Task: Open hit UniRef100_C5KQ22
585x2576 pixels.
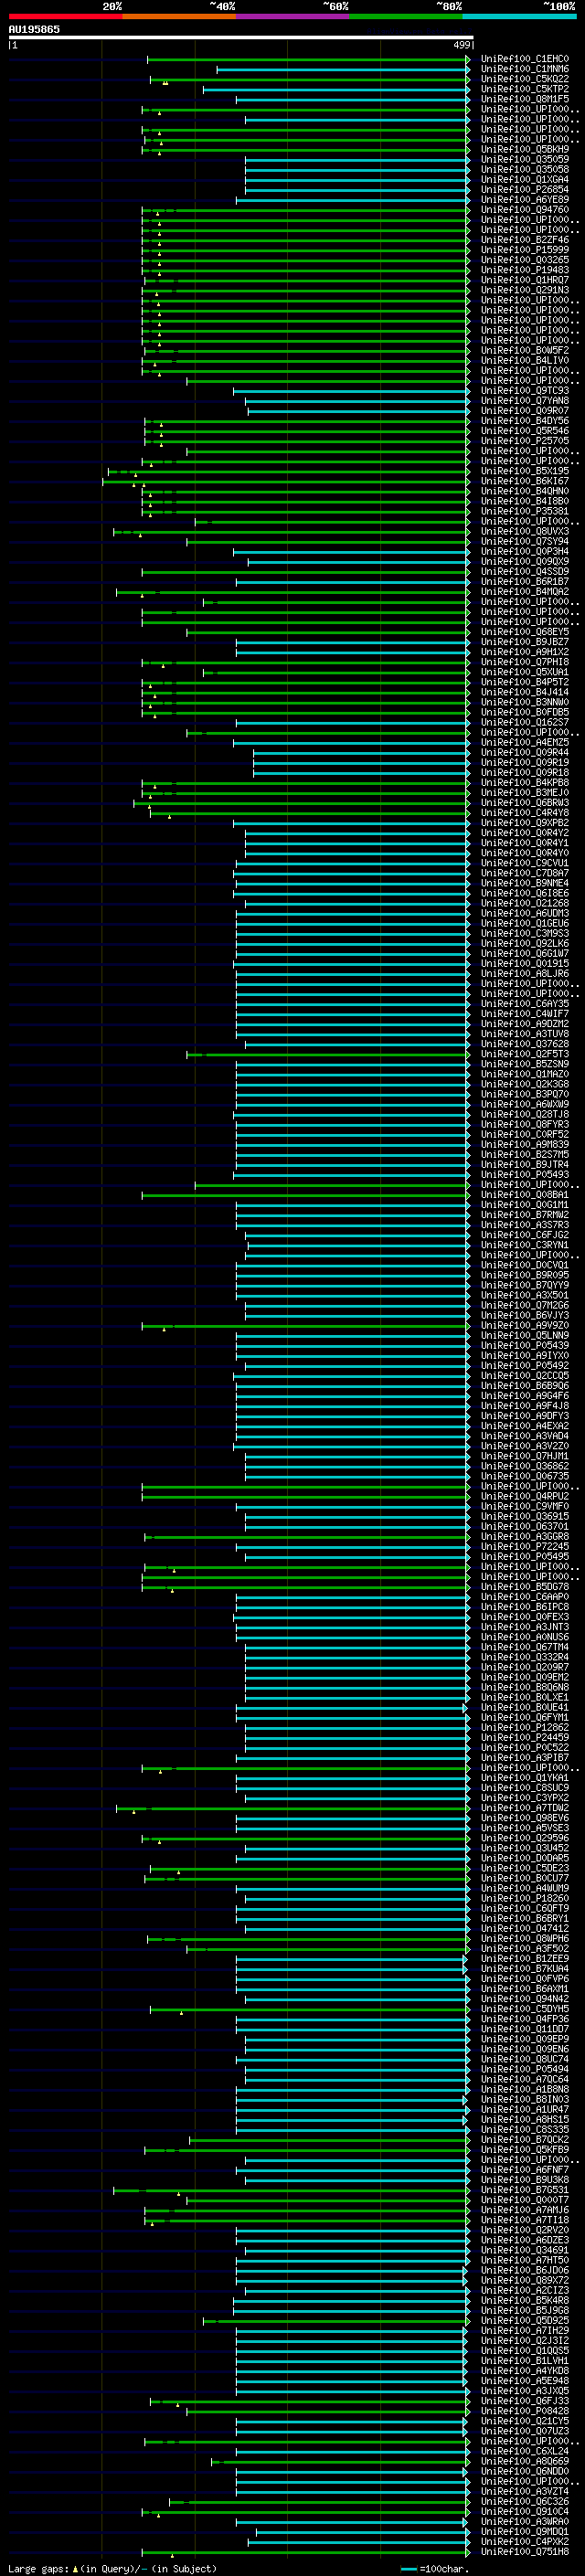Action: [524, 80]
